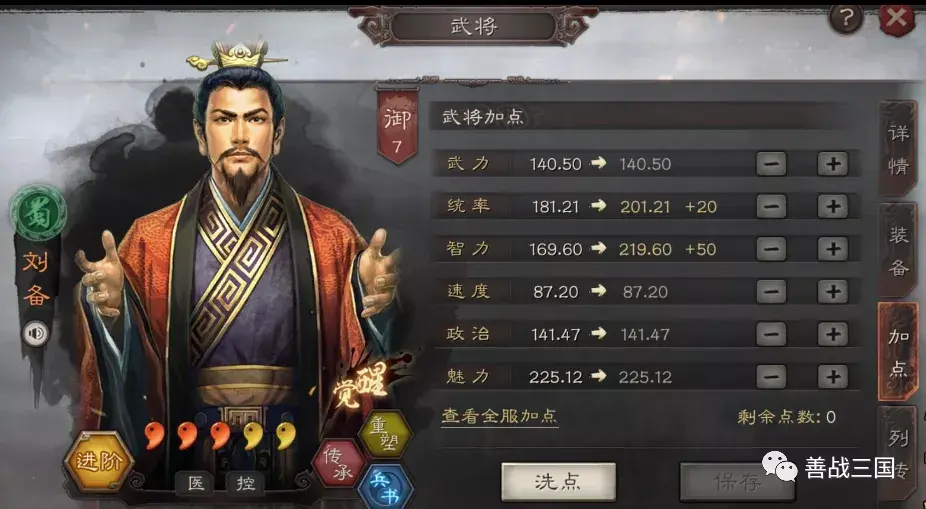Viewport: 926px width, 509px height.
Task: Switch to the 装备 equipment tab
Action: [898, 250]
